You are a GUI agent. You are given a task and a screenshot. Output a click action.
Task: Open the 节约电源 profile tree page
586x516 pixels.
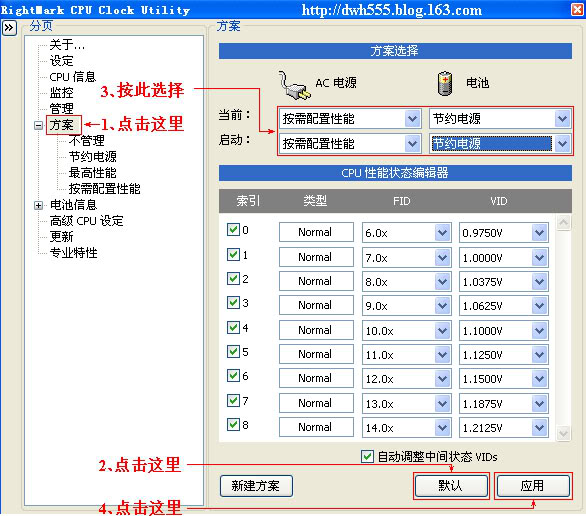click(x=93, y=157)
